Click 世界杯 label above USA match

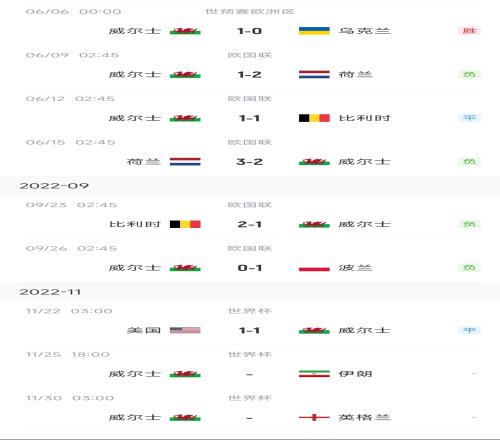(x=250, y=311)
